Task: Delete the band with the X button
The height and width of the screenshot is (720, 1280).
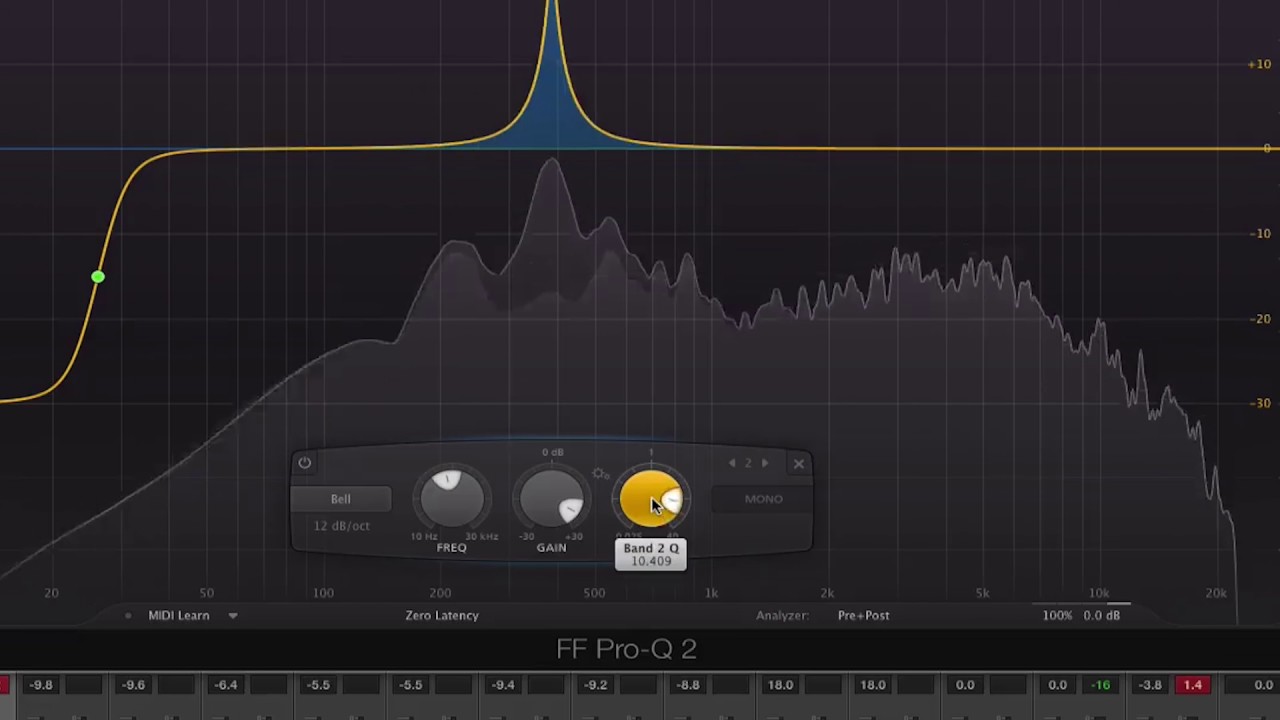Action: point(798,463)
